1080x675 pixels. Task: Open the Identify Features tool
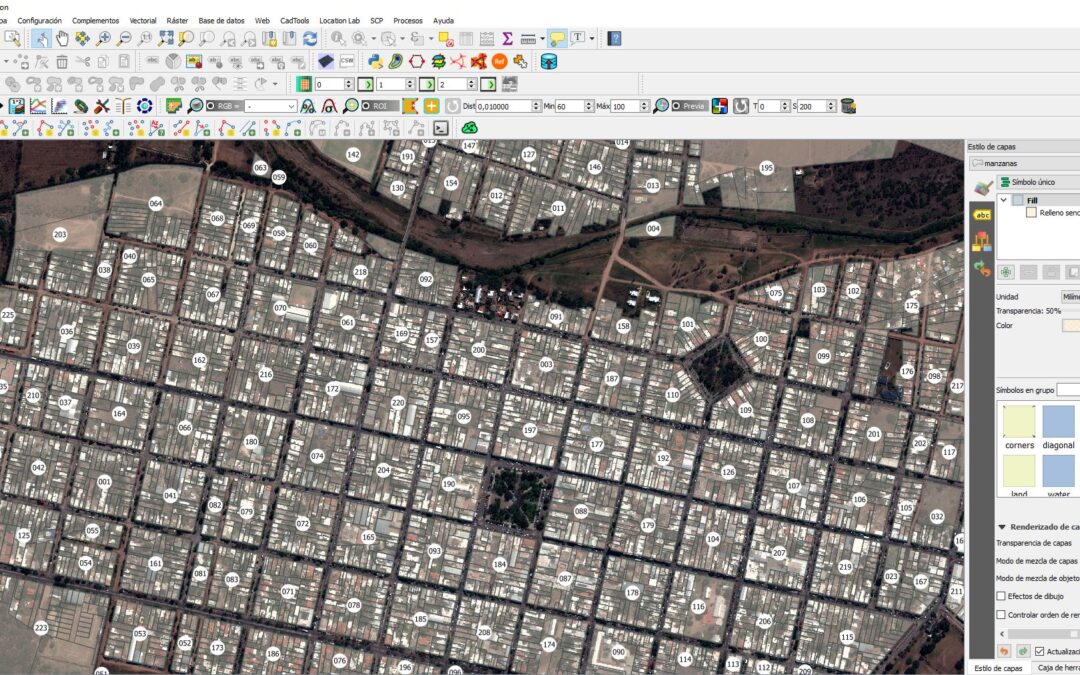tap(338, 39)
